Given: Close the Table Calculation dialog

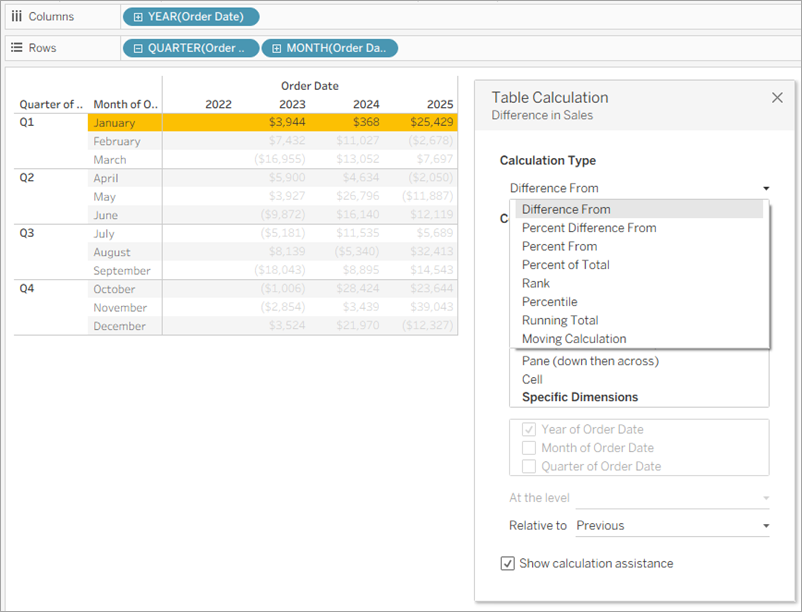Looking at the screenshot, I should point(777,97).
